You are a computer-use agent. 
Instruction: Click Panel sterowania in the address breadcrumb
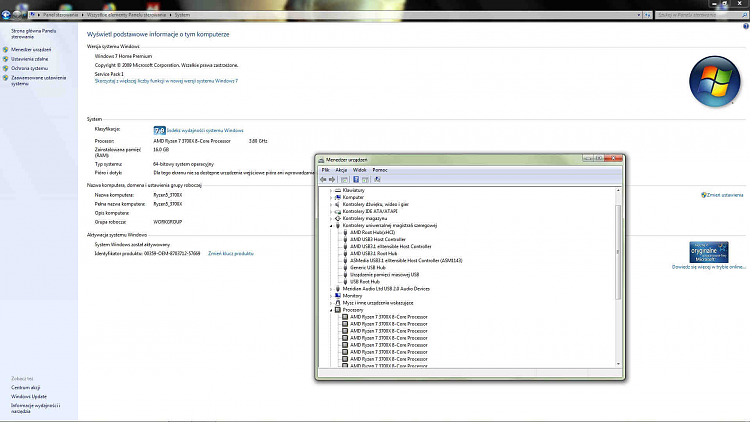60,15
